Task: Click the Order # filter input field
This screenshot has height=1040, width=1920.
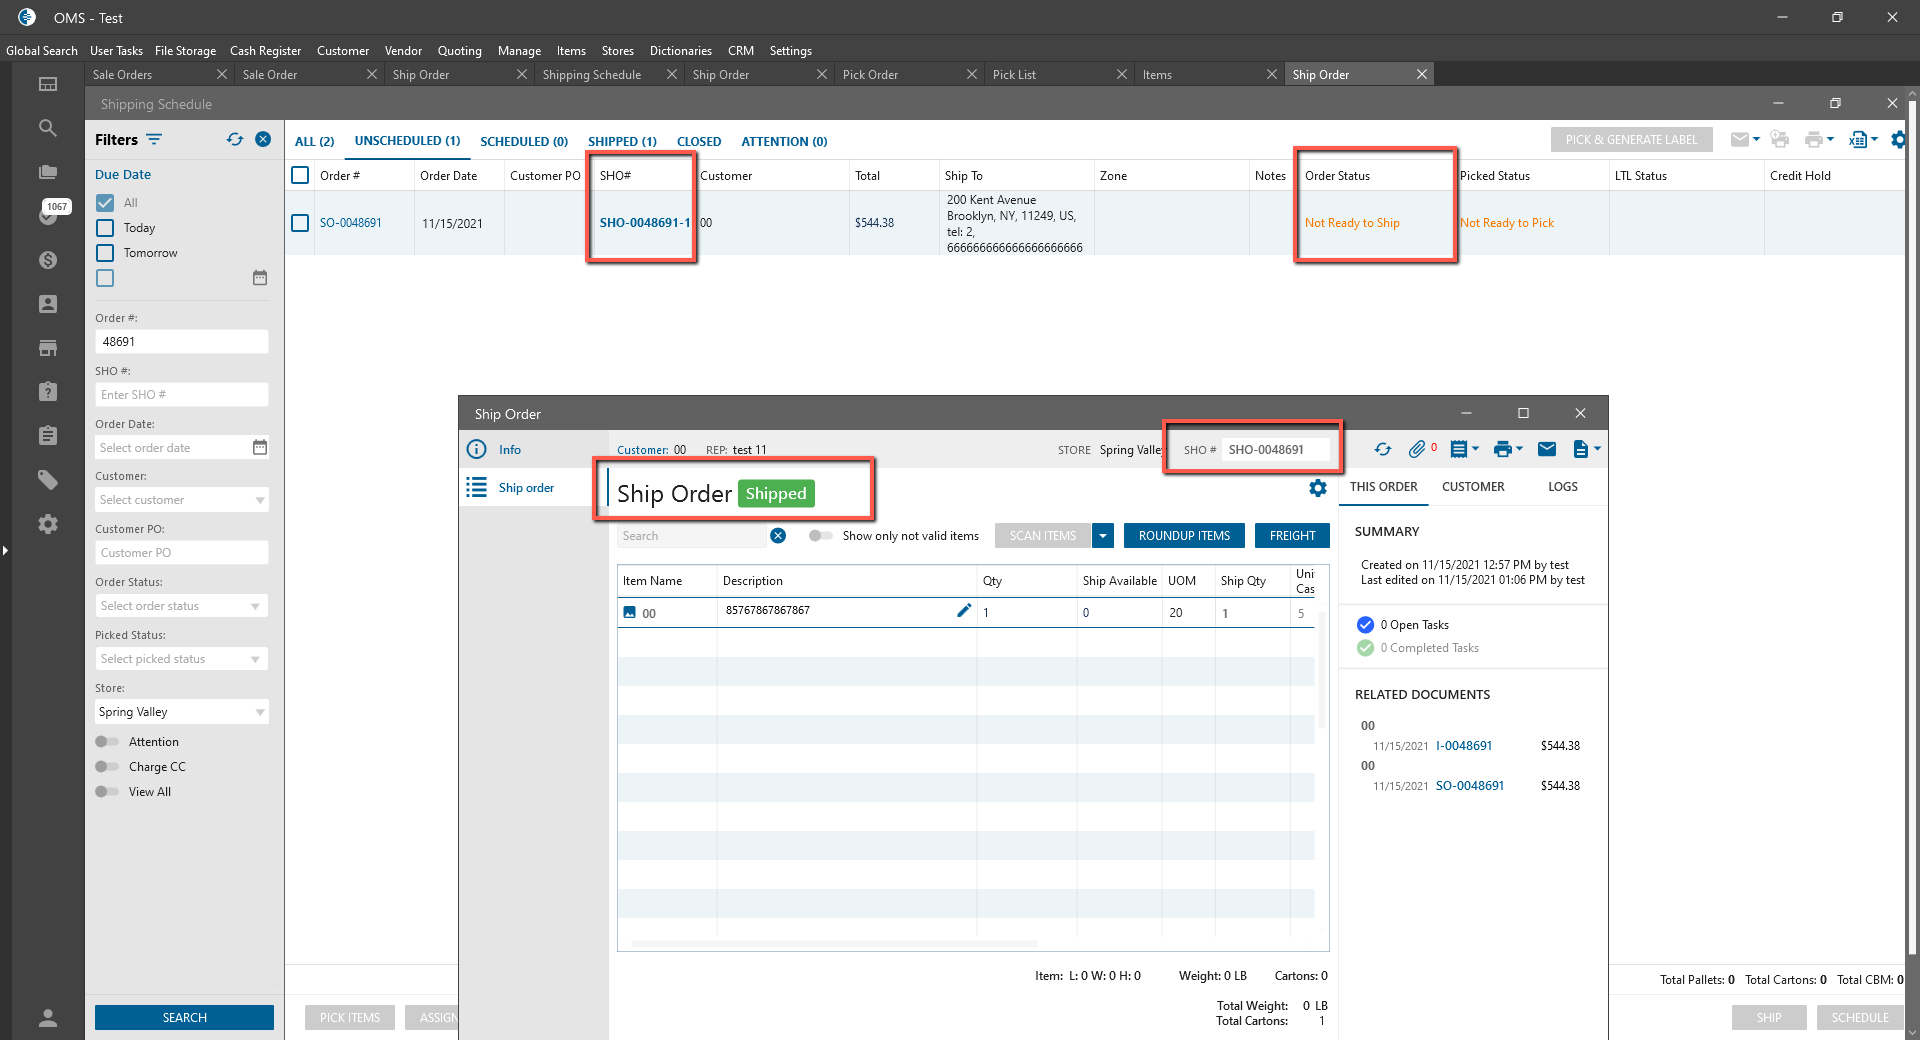Action: (x=181, y=342)
